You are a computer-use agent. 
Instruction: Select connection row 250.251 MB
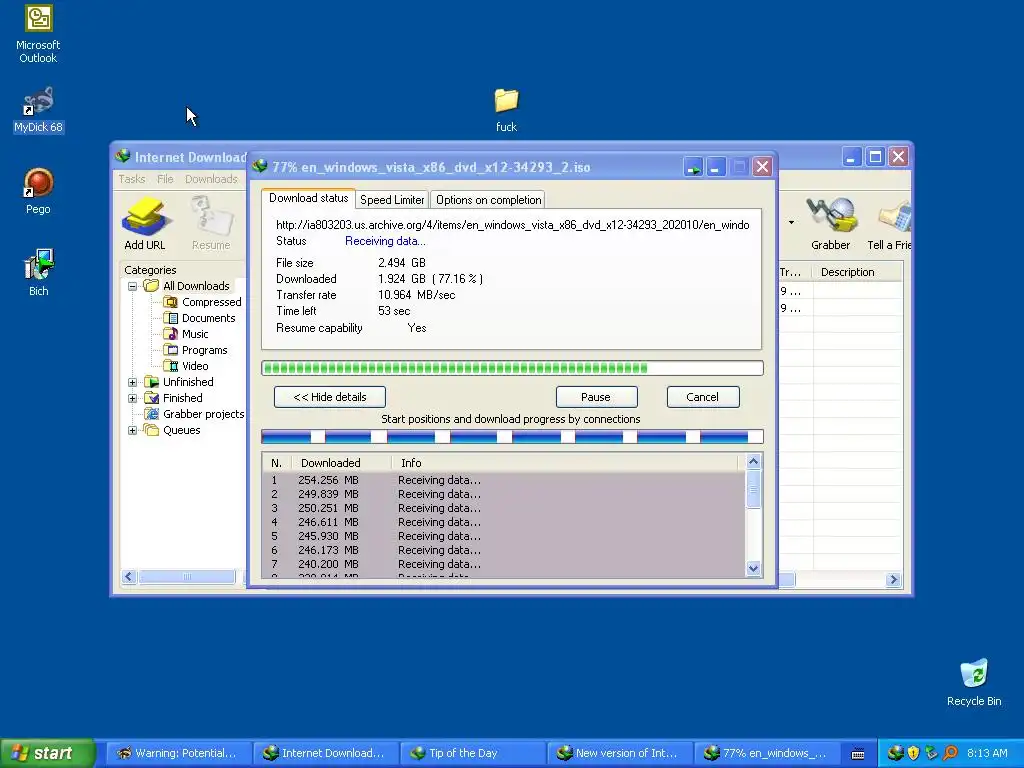[x=504, y=508]
